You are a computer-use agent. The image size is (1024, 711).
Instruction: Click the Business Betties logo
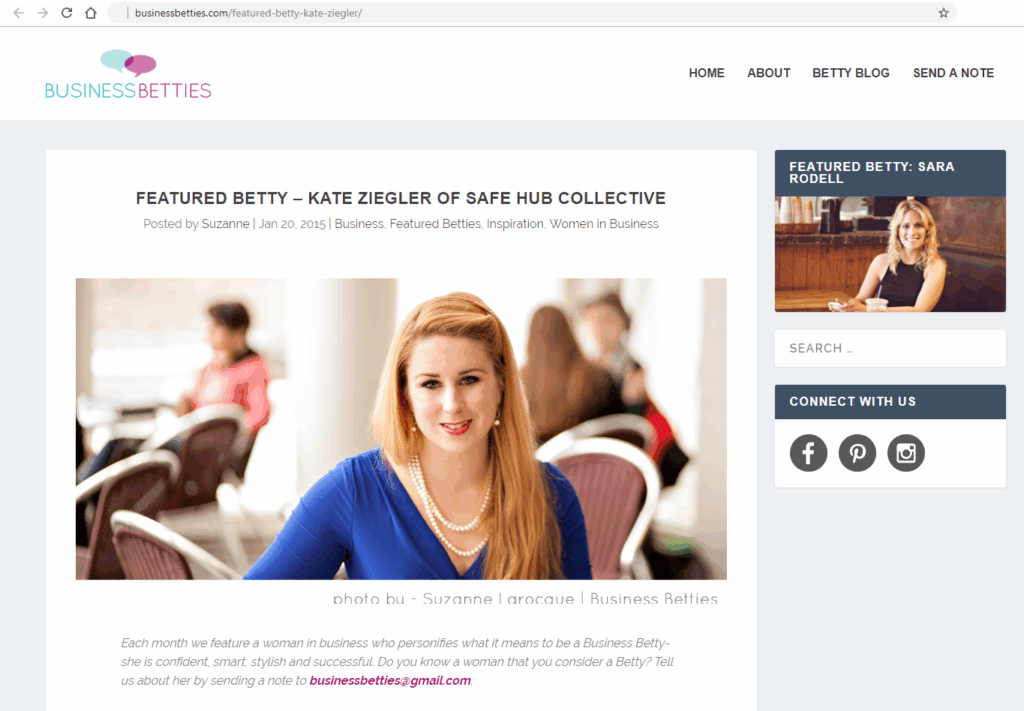tap(128, 74)
